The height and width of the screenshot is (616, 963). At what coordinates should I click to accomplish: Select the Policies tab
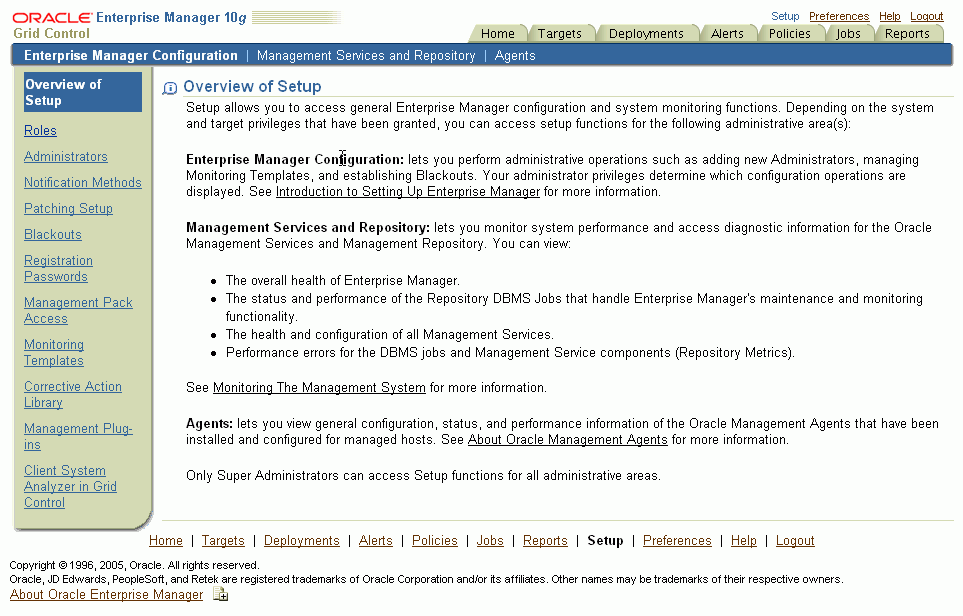791,32
